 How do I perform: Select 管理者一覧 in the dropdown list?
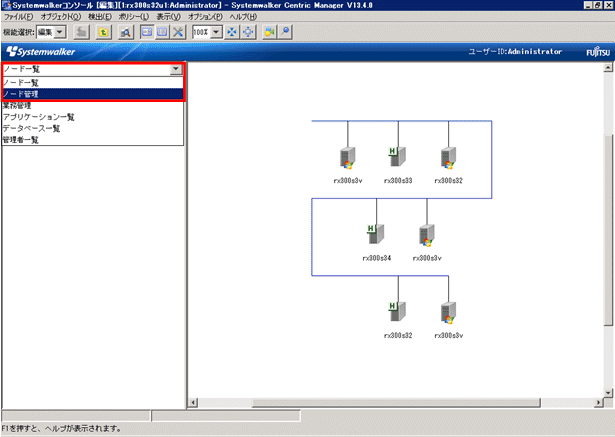(x=93, y=140)
